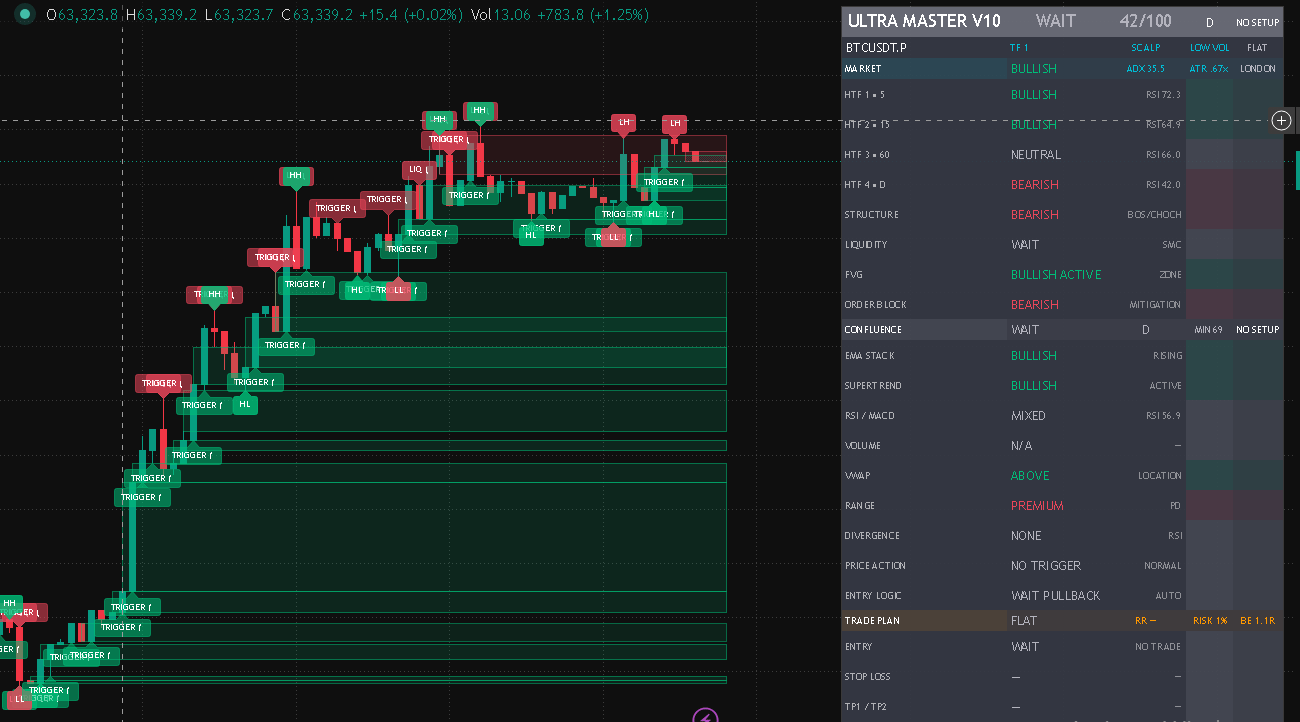
Task: Click the LIQUIDITY row label
Action: [x=865, y=245]
